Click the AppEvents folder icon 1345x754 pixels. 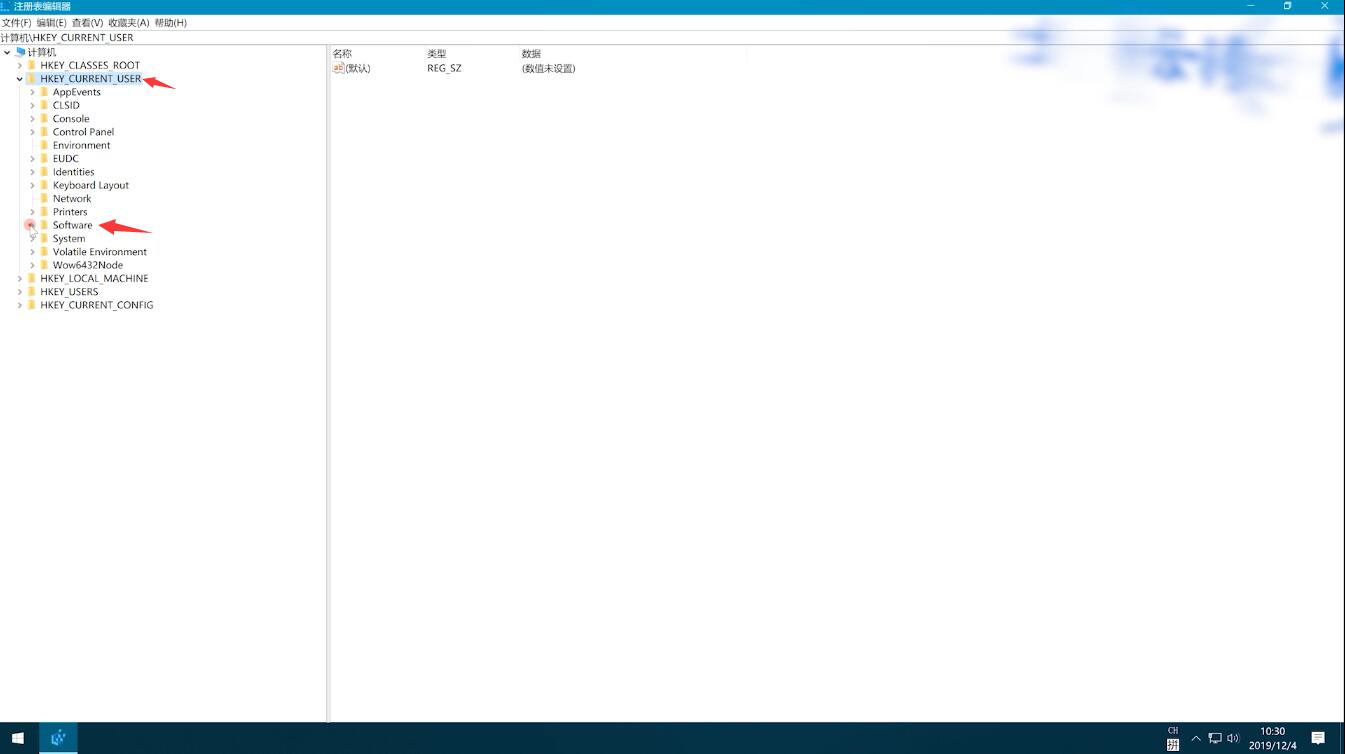(44, 92)
